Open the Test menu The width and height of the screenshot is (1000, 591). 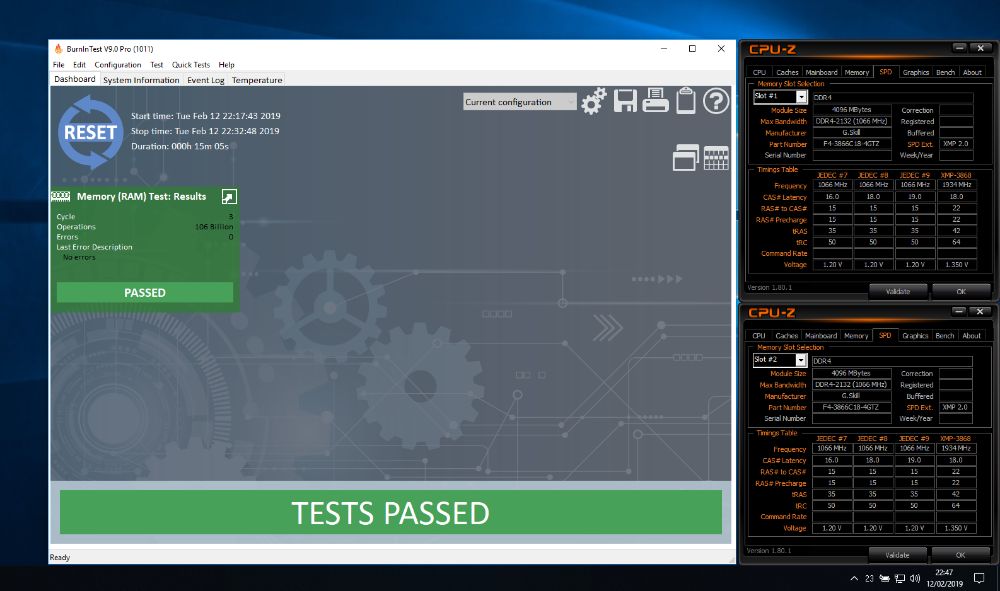[x=157, y=64]
